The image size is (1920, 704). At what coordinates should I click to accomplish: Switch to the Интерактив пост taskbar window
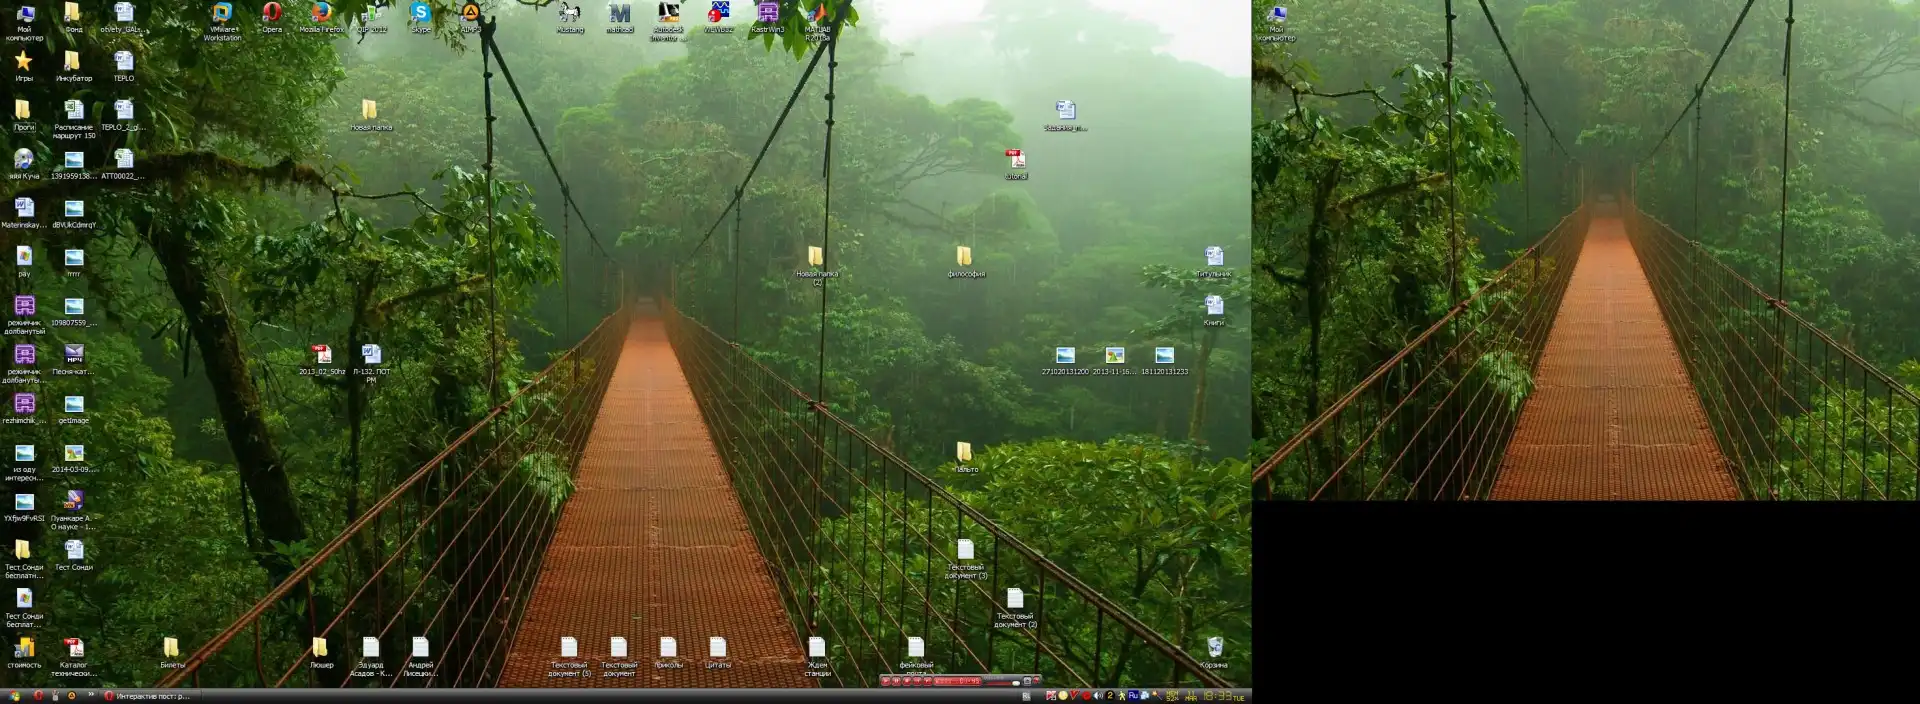click(148, 696)
